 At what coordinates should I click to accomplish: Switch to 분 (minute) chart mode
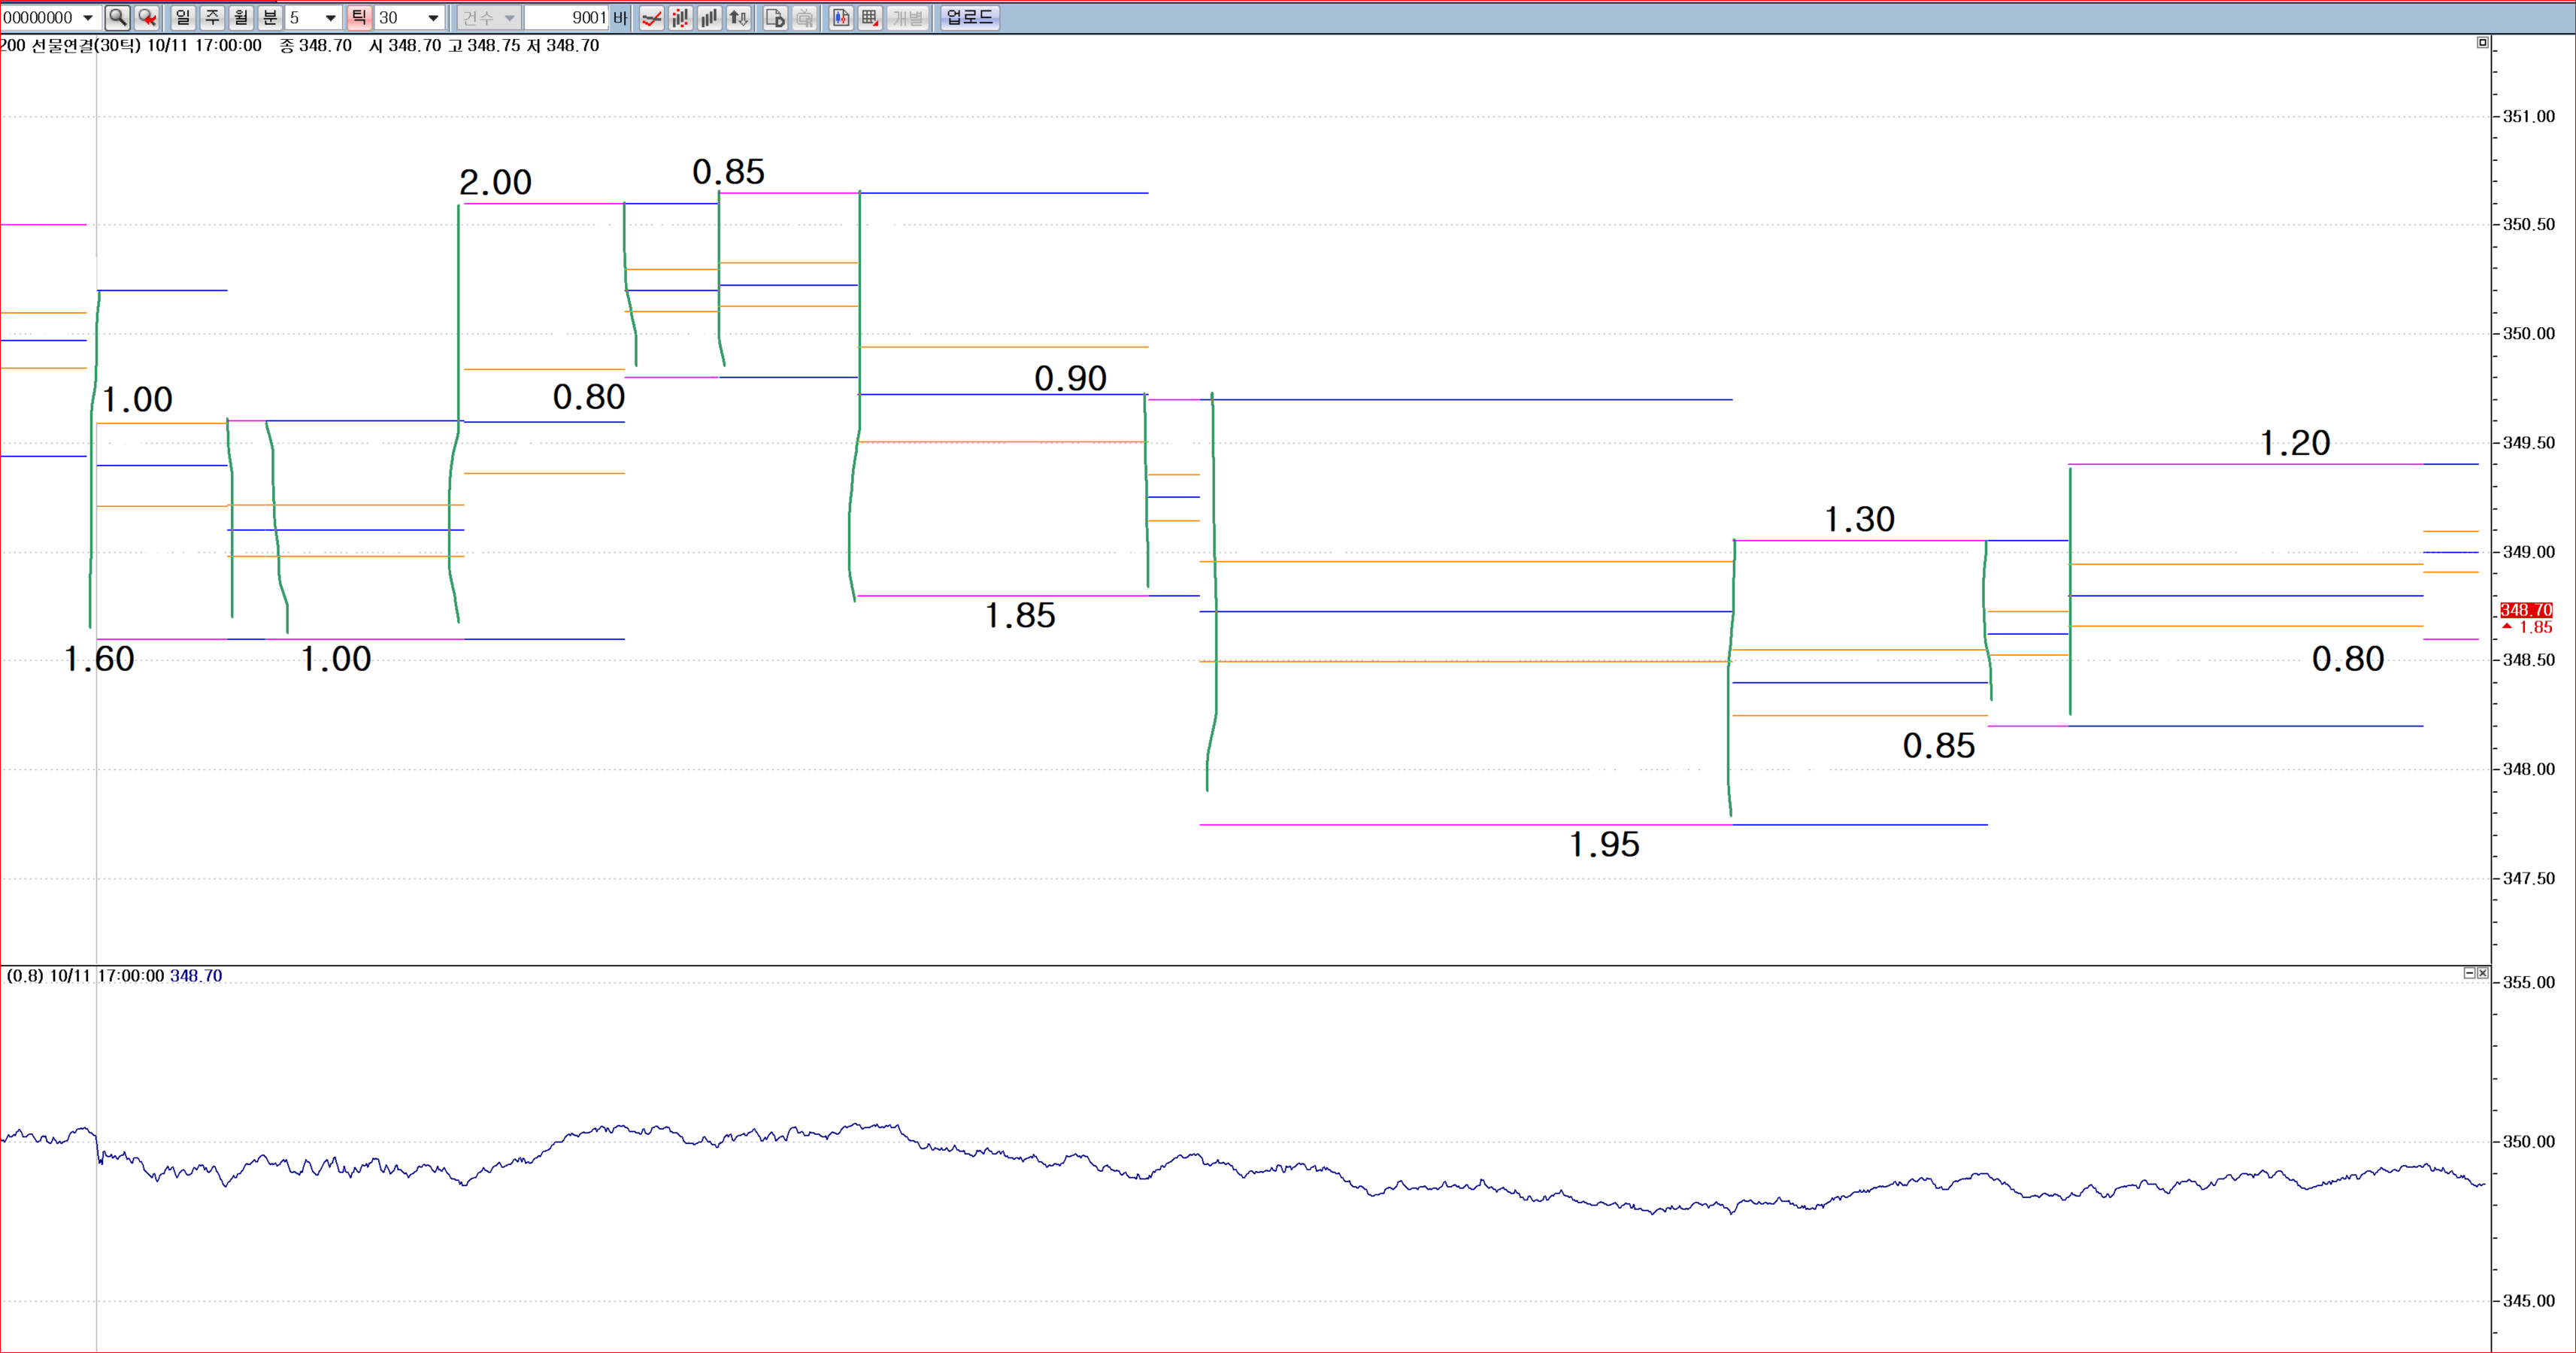pos(270,17)
